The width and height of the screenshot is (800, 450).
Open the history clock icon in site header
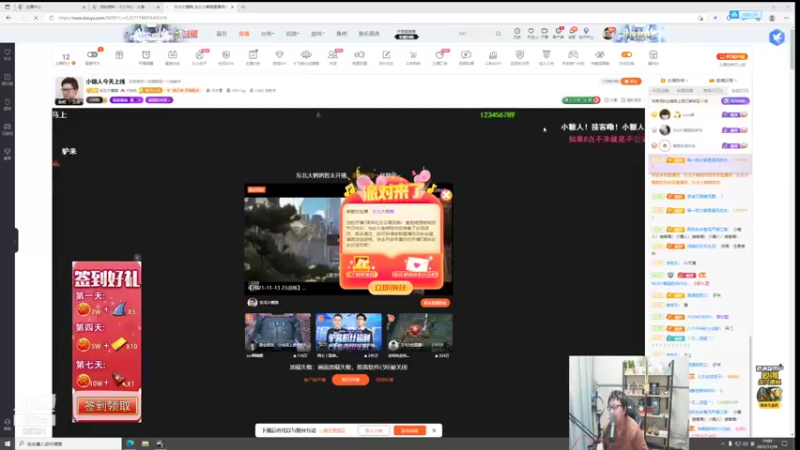click(x=517, y=31)
